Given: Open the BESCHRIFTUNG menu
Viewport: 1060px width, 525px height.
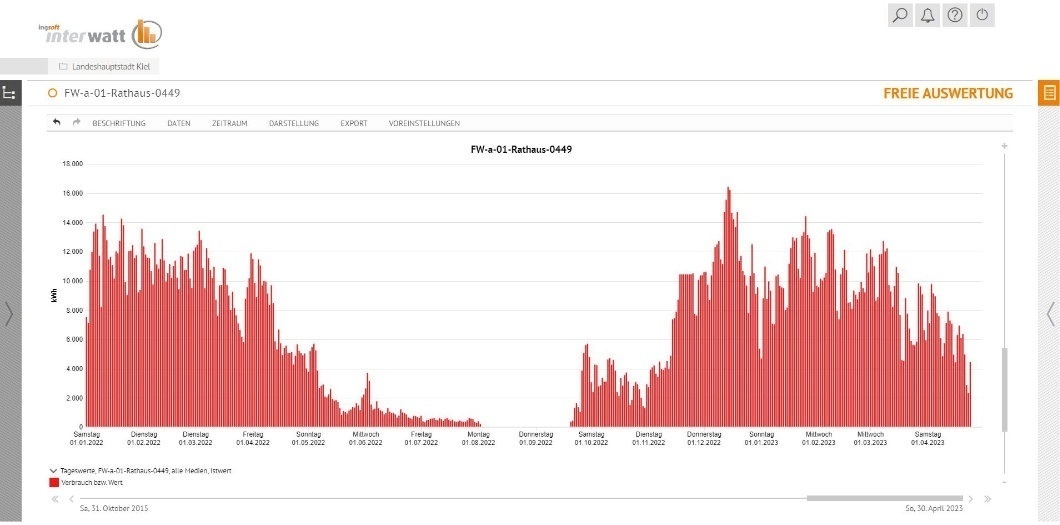Looking at the screenshot, I should [119, 123].
